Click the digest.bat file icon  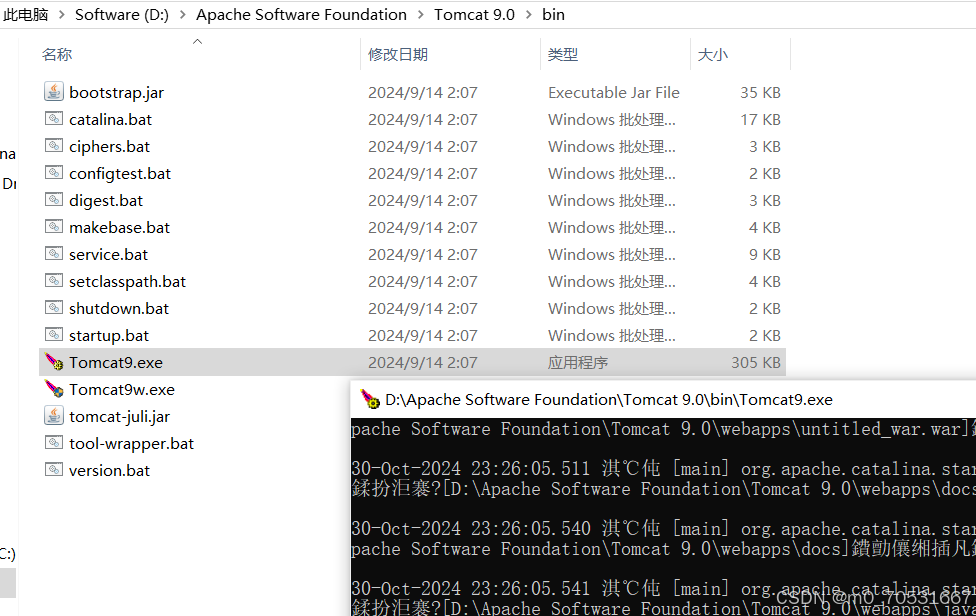click(54, 200)
